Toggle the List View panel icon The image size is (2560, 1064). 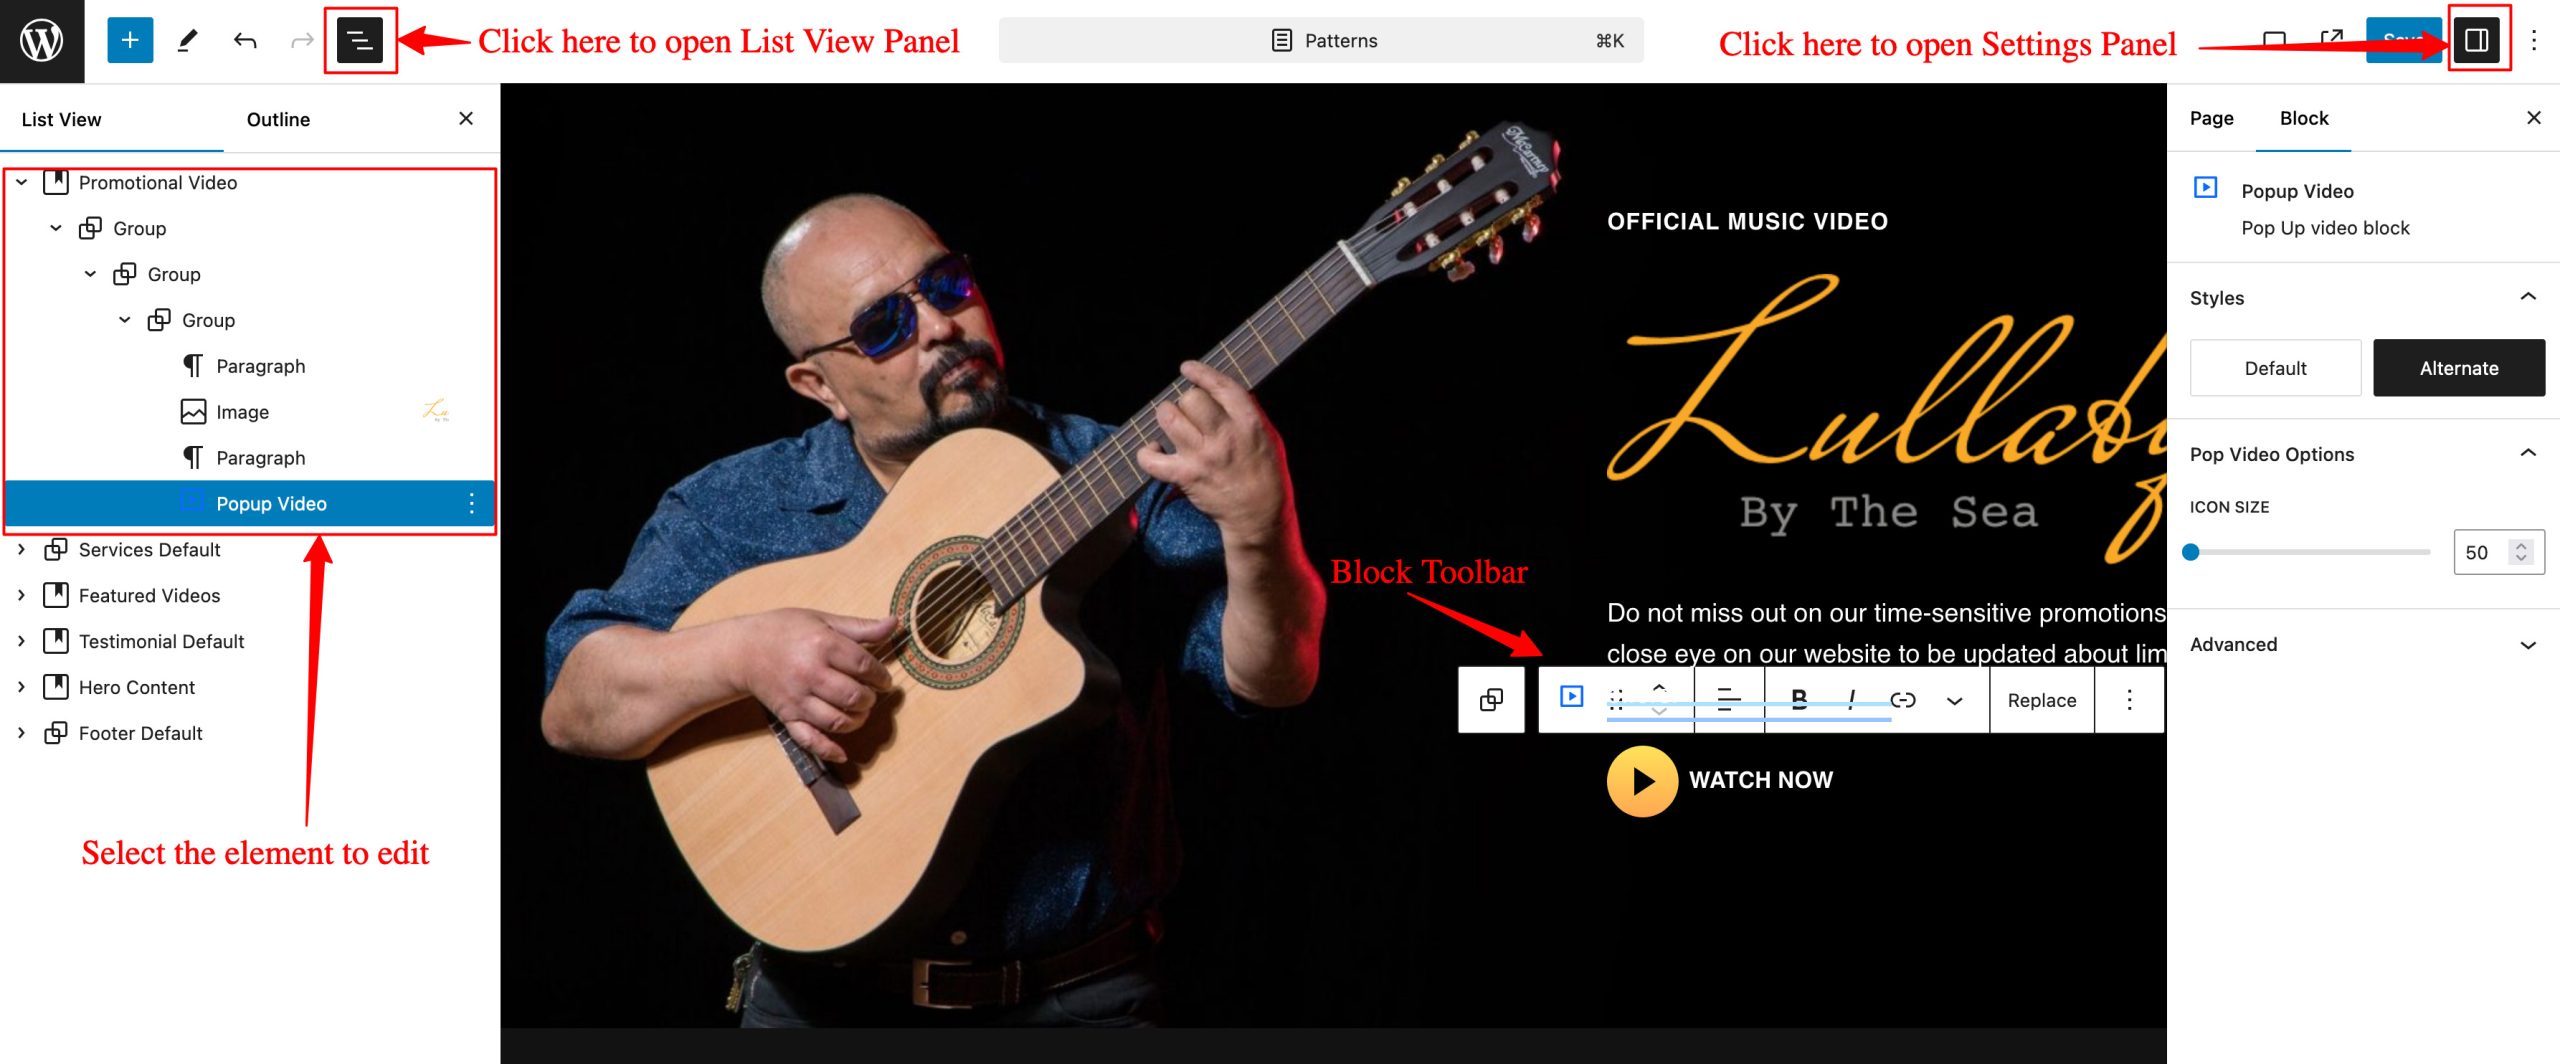tap(360, 40)
